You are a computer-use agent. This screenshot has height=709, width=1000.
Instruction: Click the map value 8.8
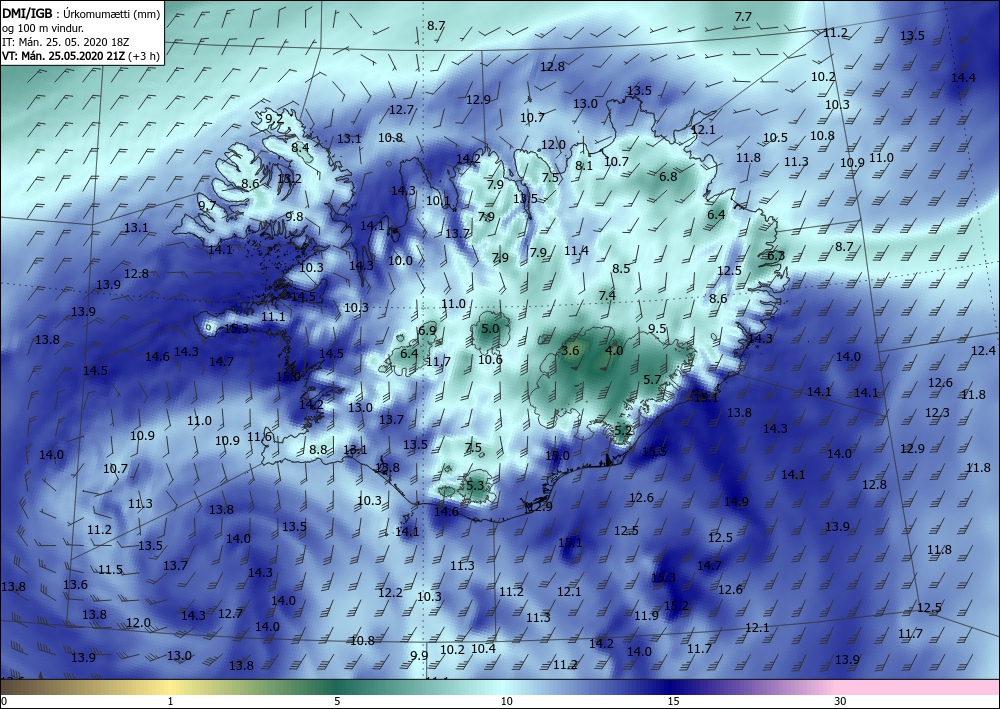(x=318, y=450)
